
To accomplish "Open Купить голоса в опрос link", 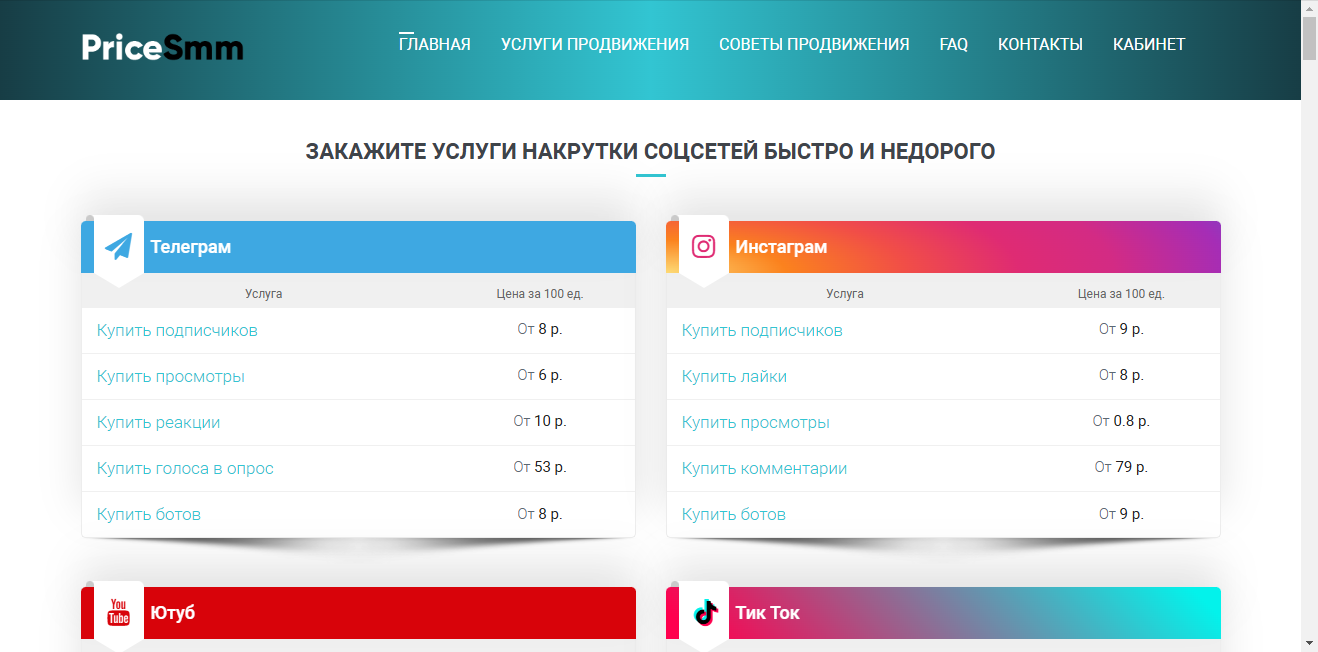I will pyautogui.click(x=185, y=468).
